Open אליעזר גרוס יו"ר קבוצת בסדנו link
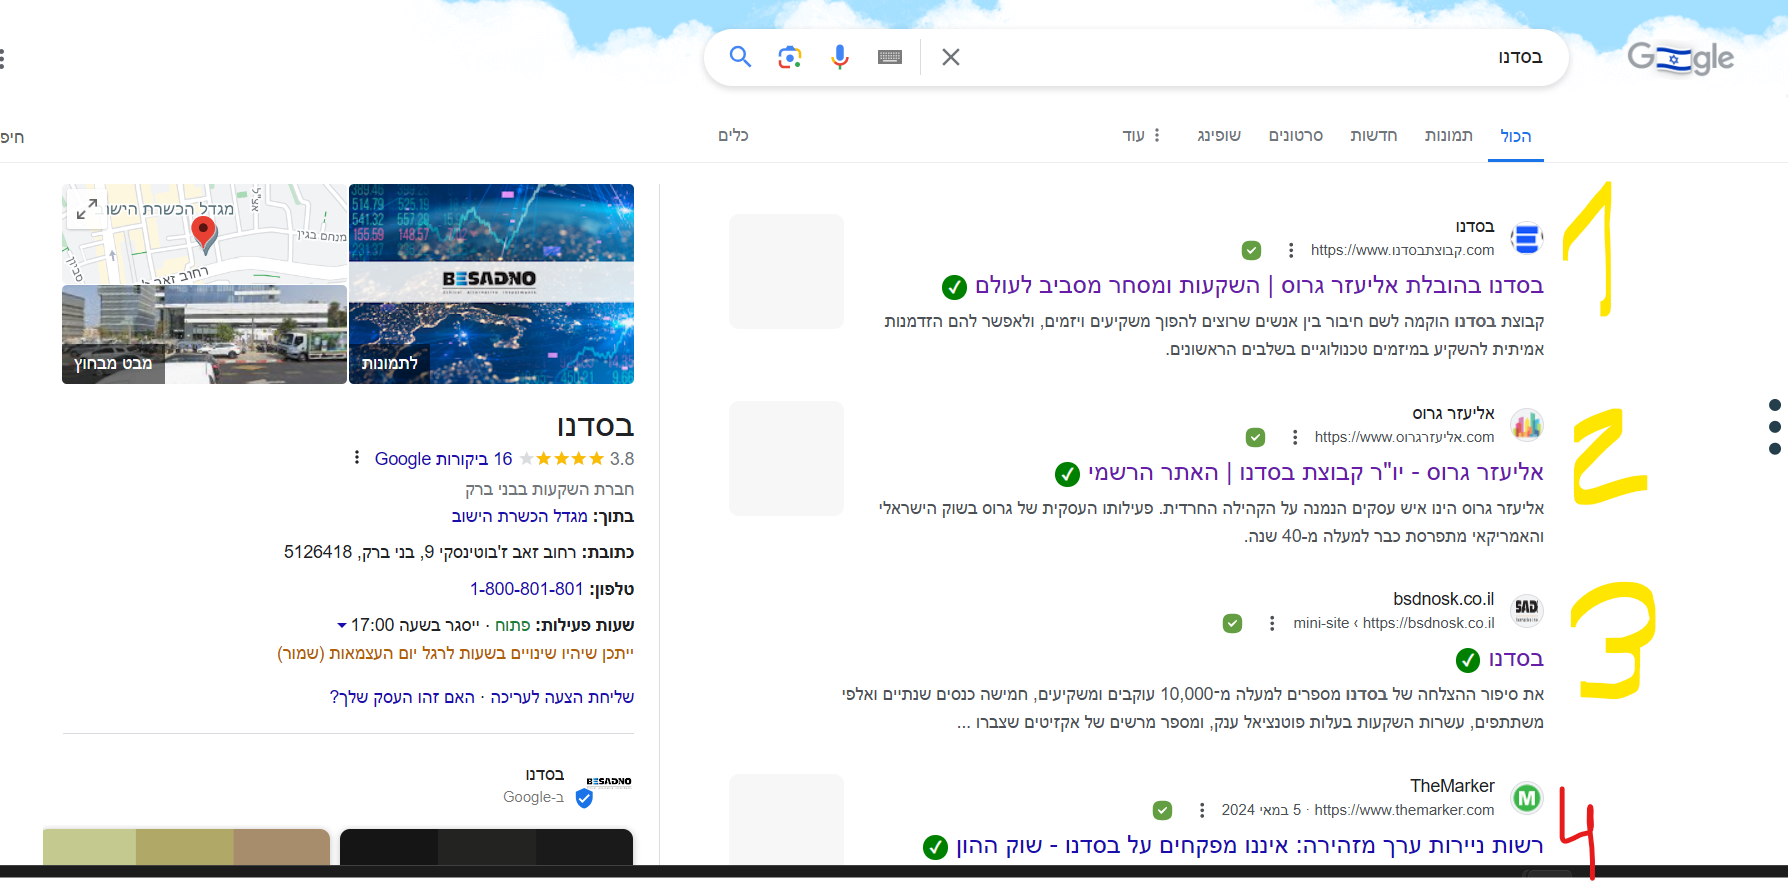The width and height of the screenshot is (1788, 881). tap(1316, 472)
